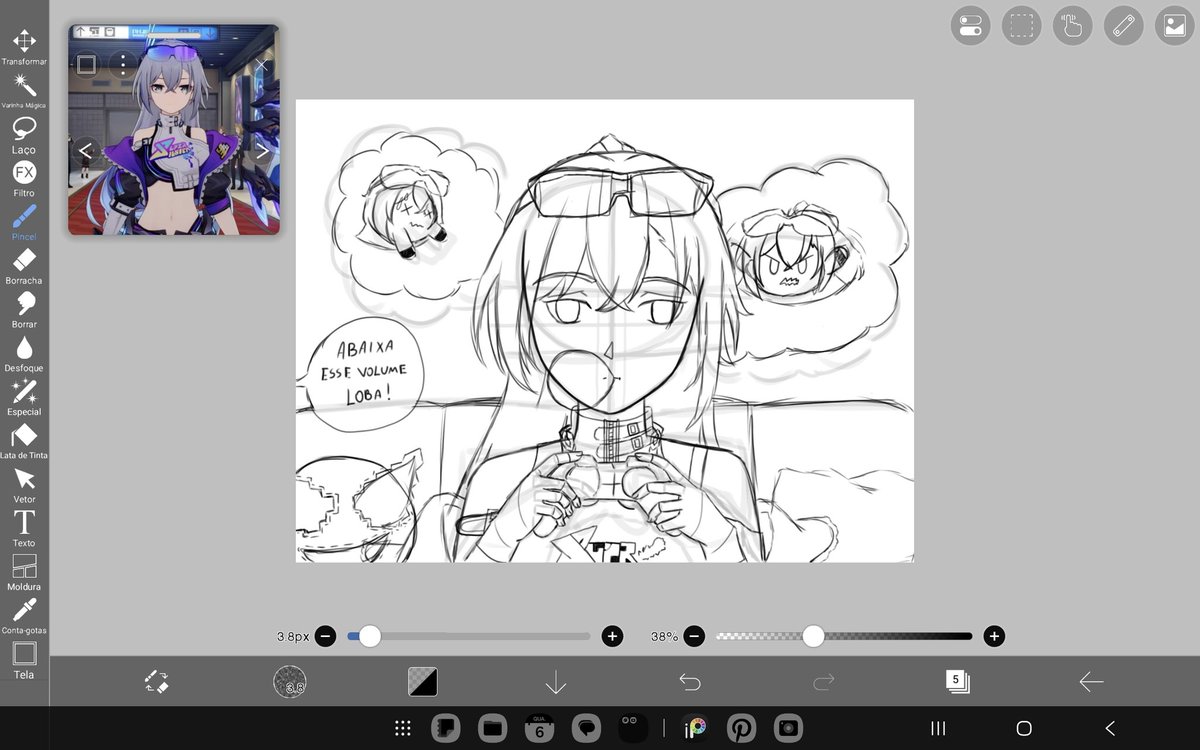
Task: Show previous reference image with left arrow
Action: pyautogui.click(x=85, y=150)
